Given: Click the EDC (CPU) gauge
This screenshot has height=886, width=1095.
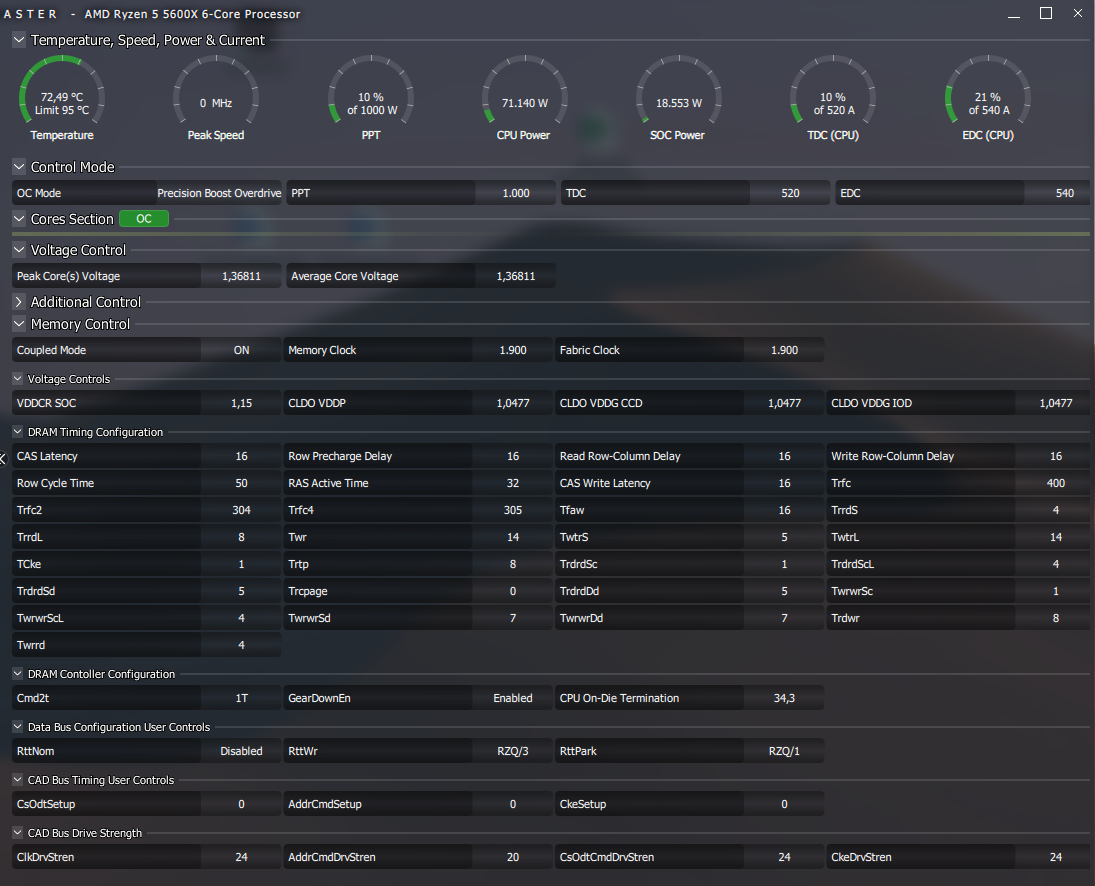Looking at the screenshot, I should 987,98.
